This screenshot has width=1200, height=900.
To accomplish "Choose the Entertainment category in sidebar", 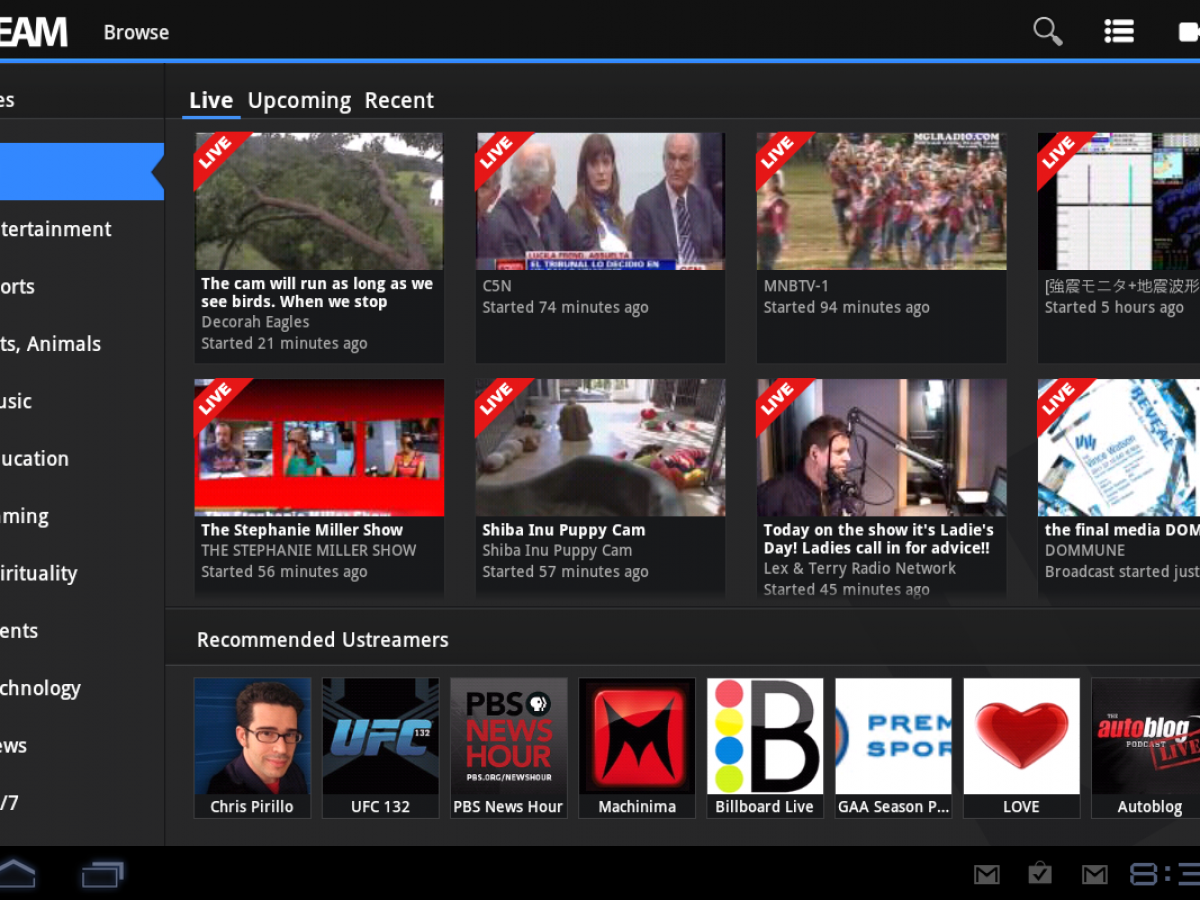I will click(x=56, y=229).
